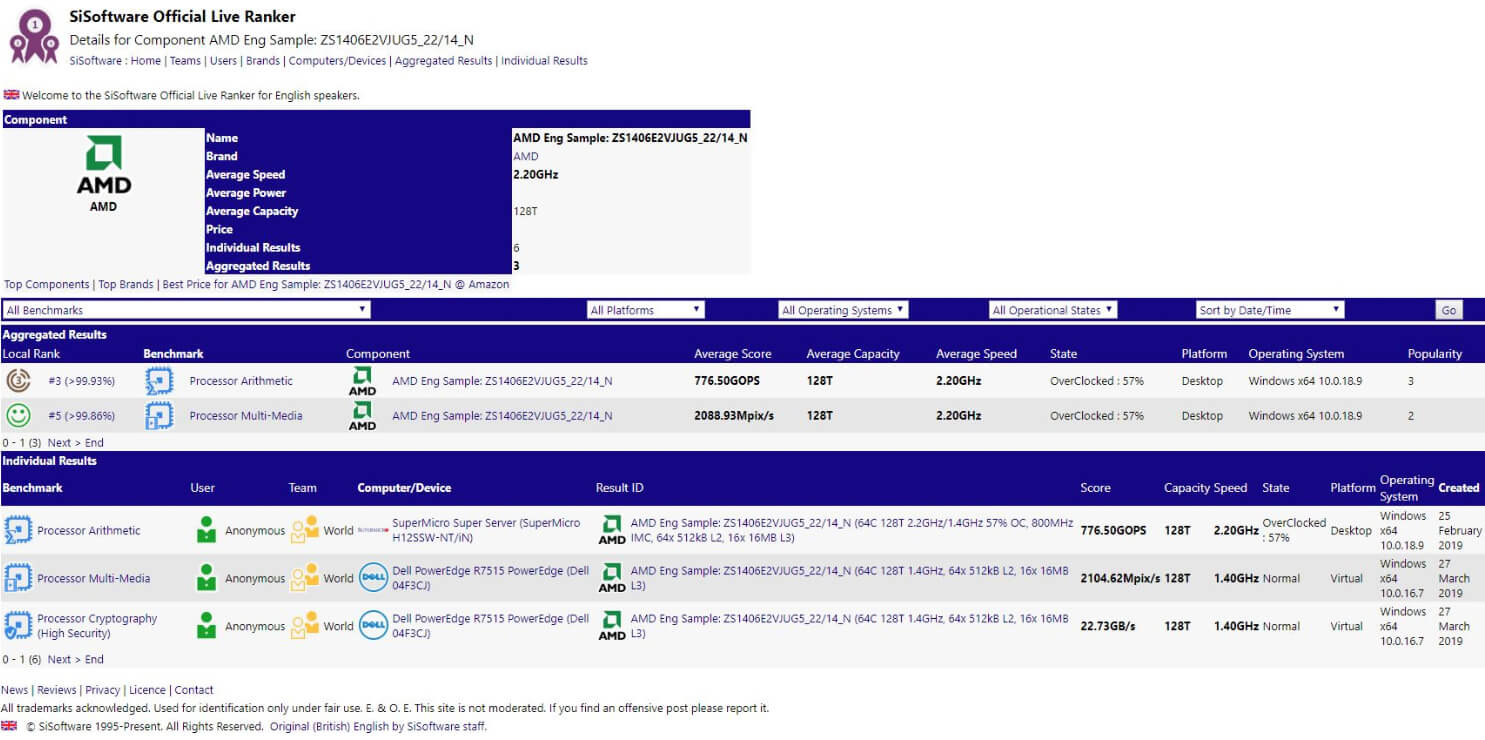
Task: Open Best Price at Amazon link
Action: pos(336,284)
